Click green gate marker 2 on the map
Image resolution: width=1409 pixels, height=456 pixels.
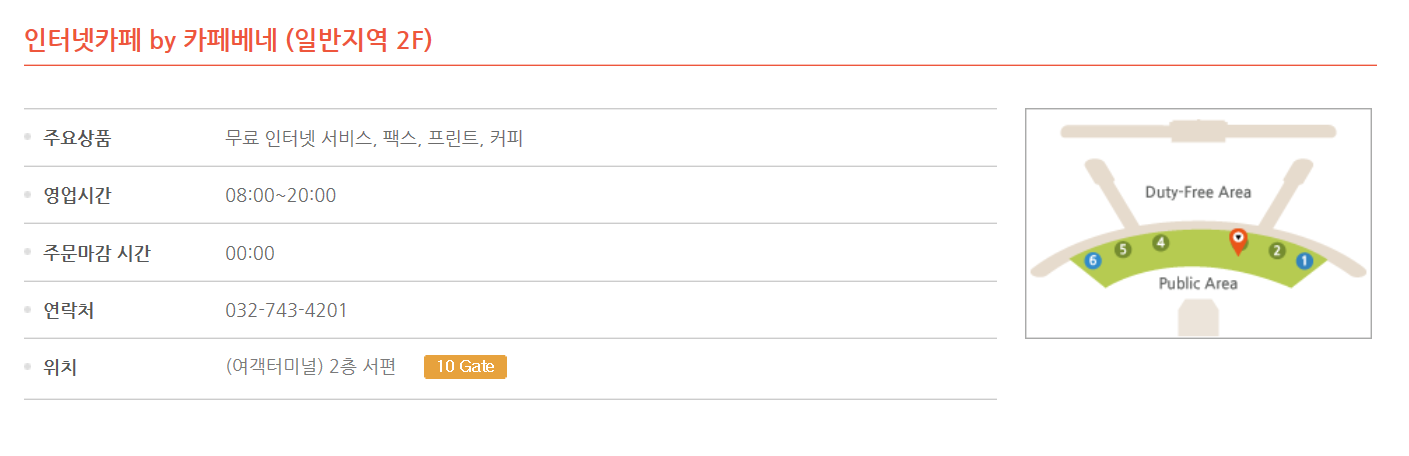pyautogui.click(x=1276, y=251)
